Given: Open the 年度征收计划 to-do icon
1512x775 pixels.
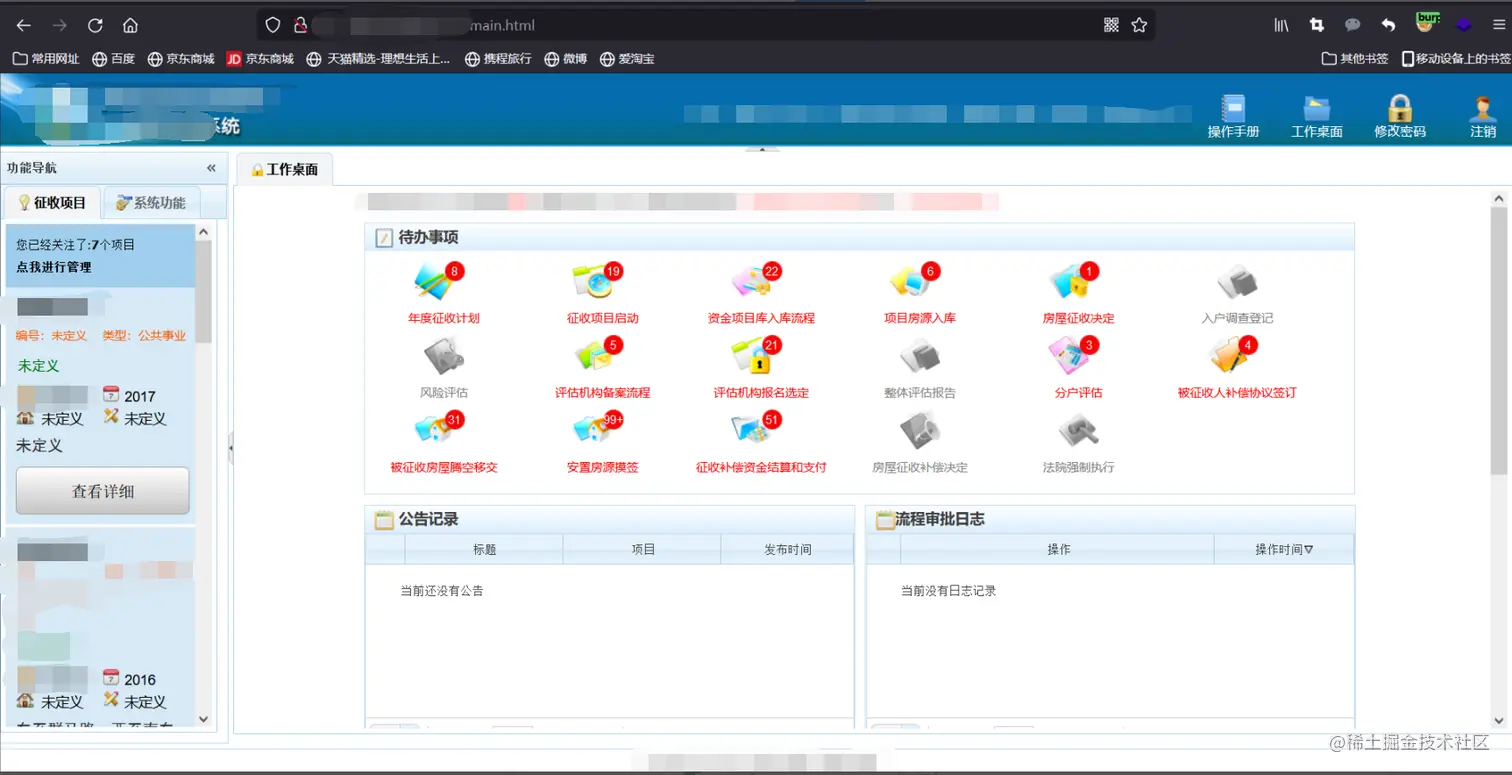Looking at the screenshot, I should coord(437,282).
